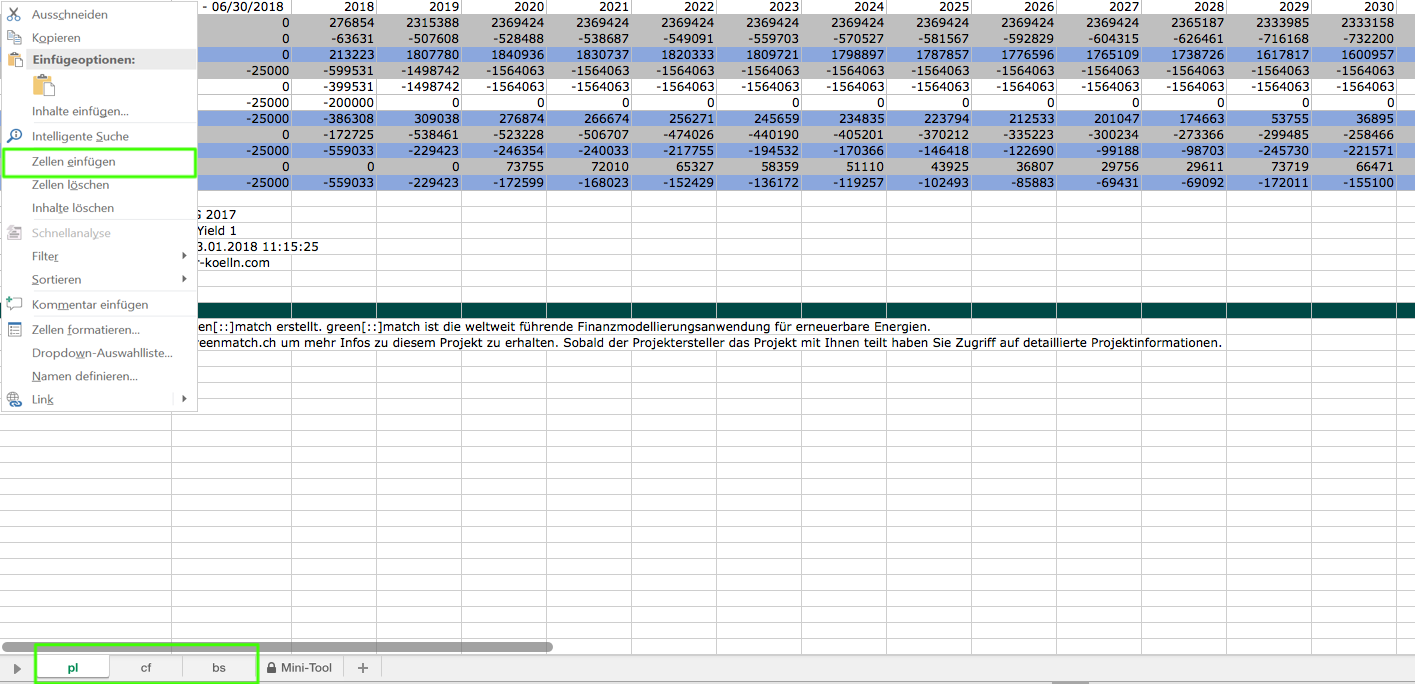The height and width of the screenshot is (684, 1415).
Task: Click the clipboard paste option icon
Action: 44,85
